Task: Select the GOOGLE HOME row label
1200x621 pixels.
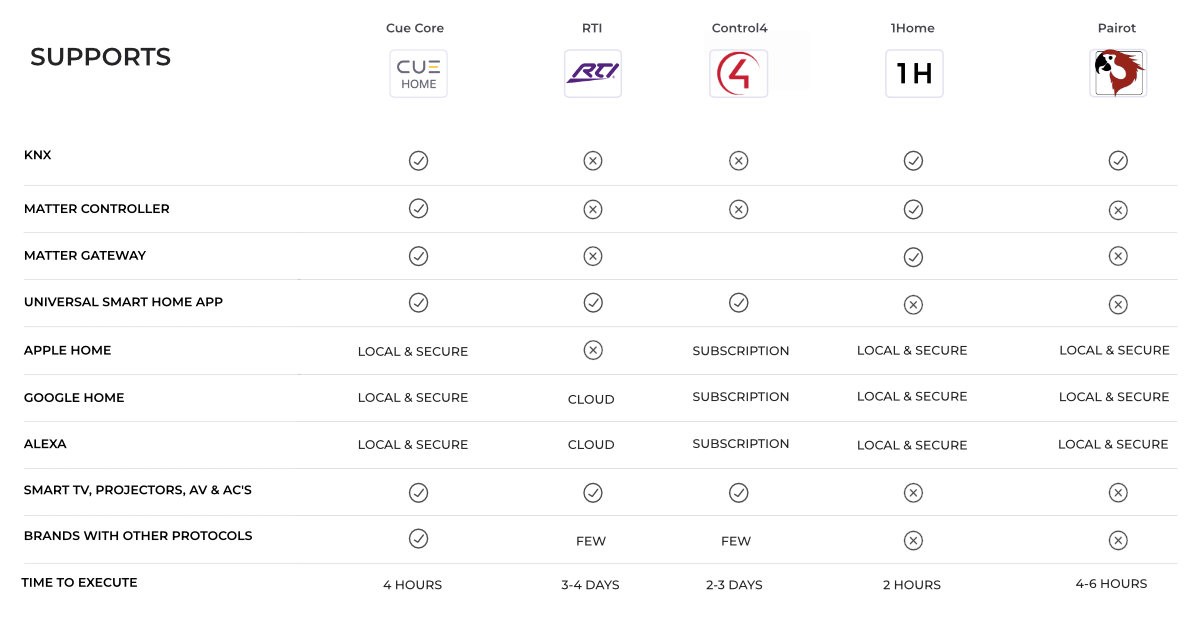Action: [x=74, y=397]
